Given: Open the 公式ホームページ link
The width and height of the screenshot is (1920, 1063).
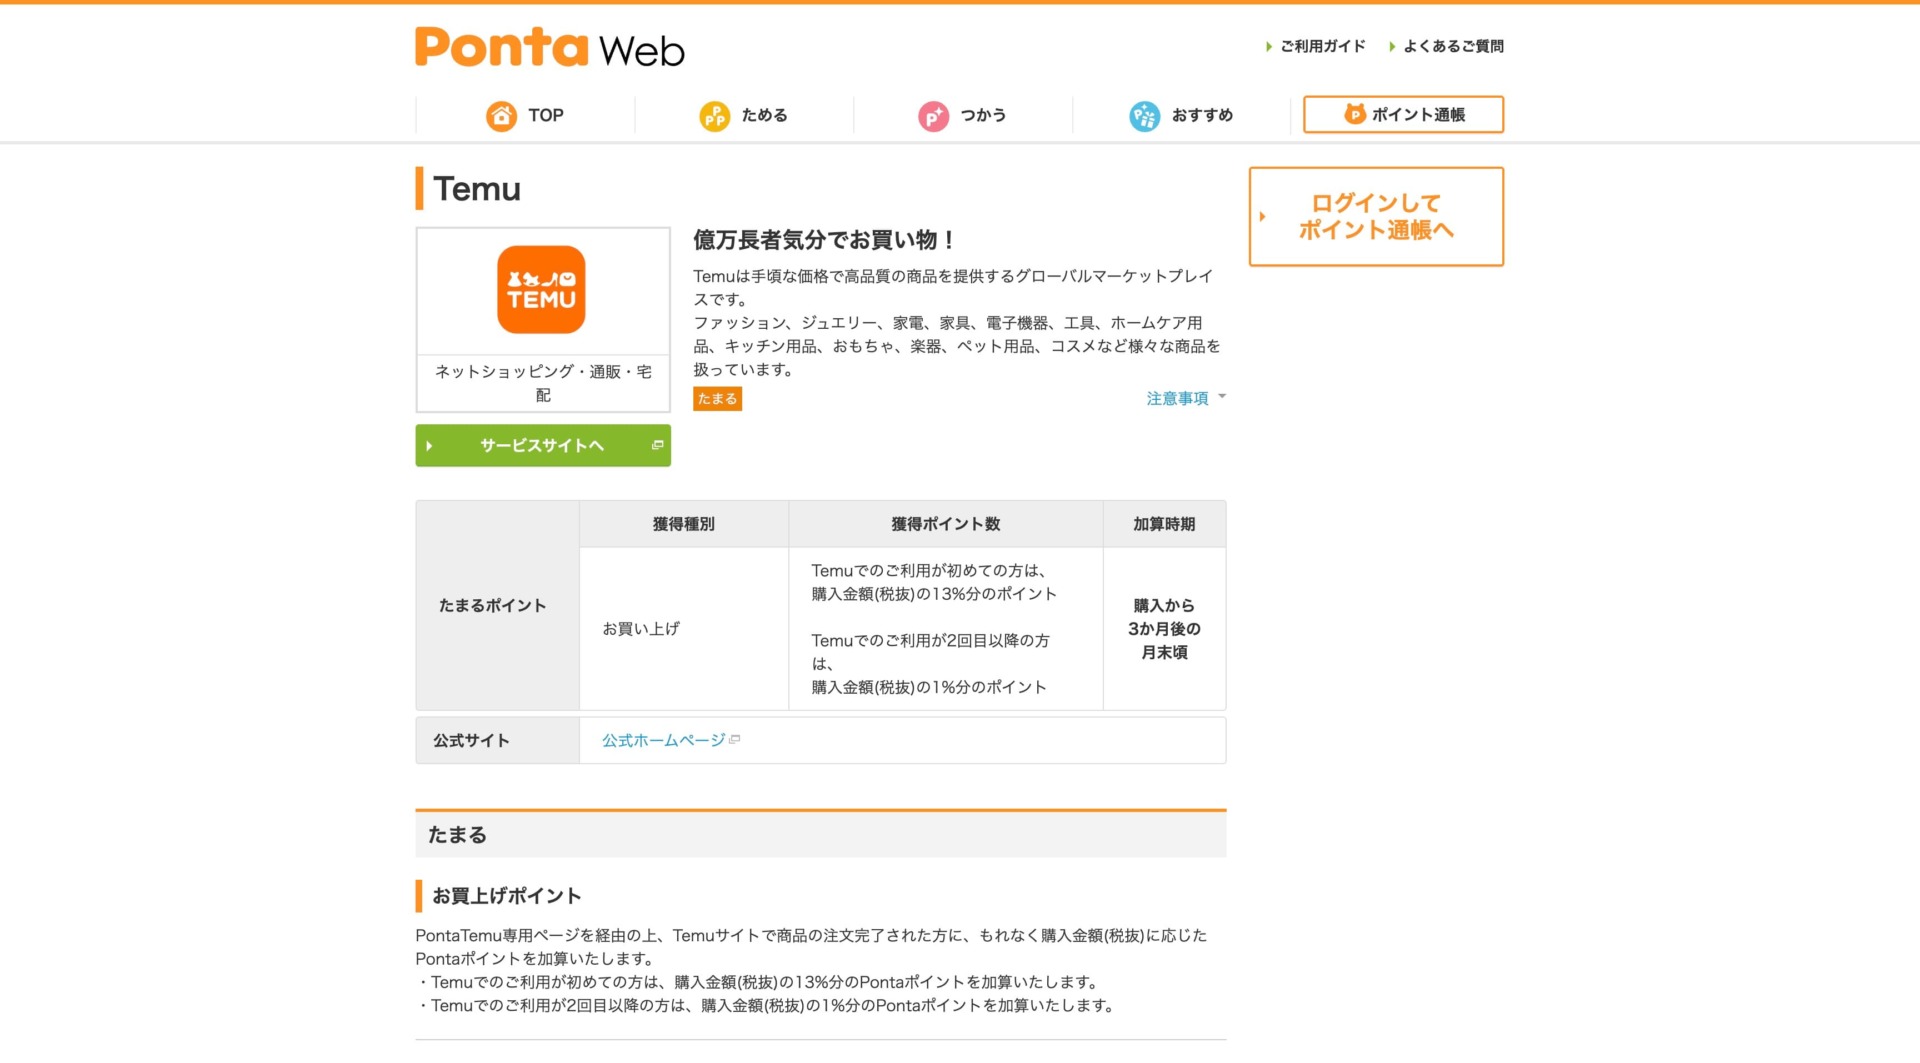Looking at the screenshot, I should pos(663,740).
